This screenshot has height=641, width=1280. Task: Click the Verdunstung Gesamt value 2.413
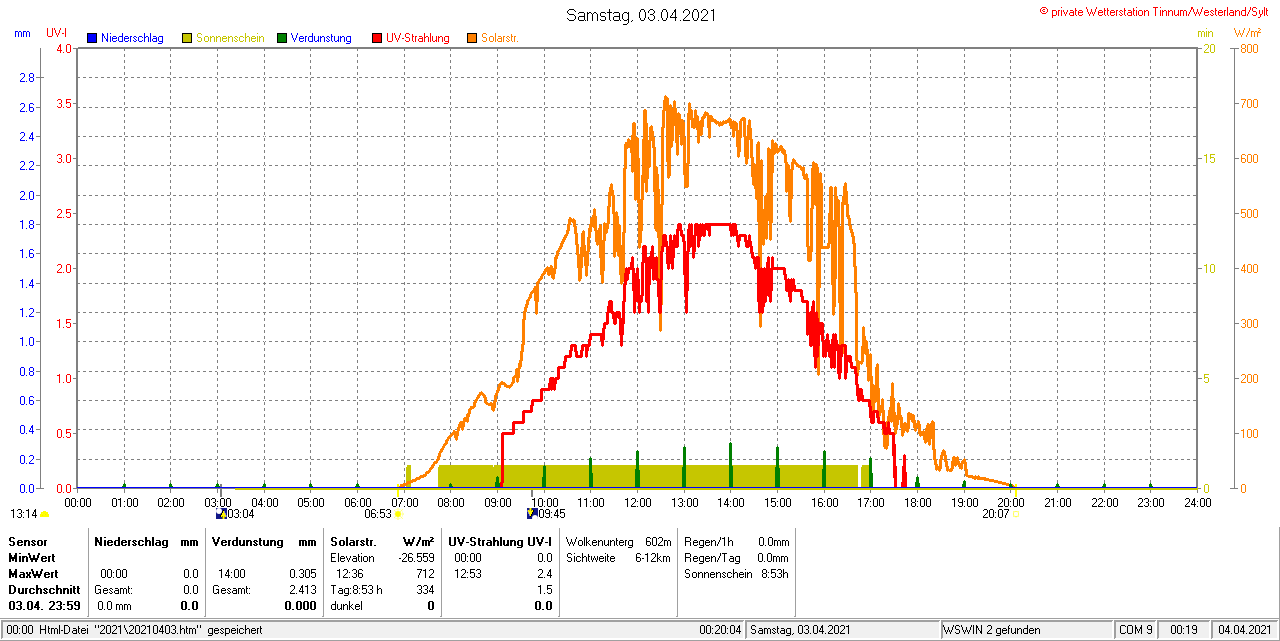point(302,590)
